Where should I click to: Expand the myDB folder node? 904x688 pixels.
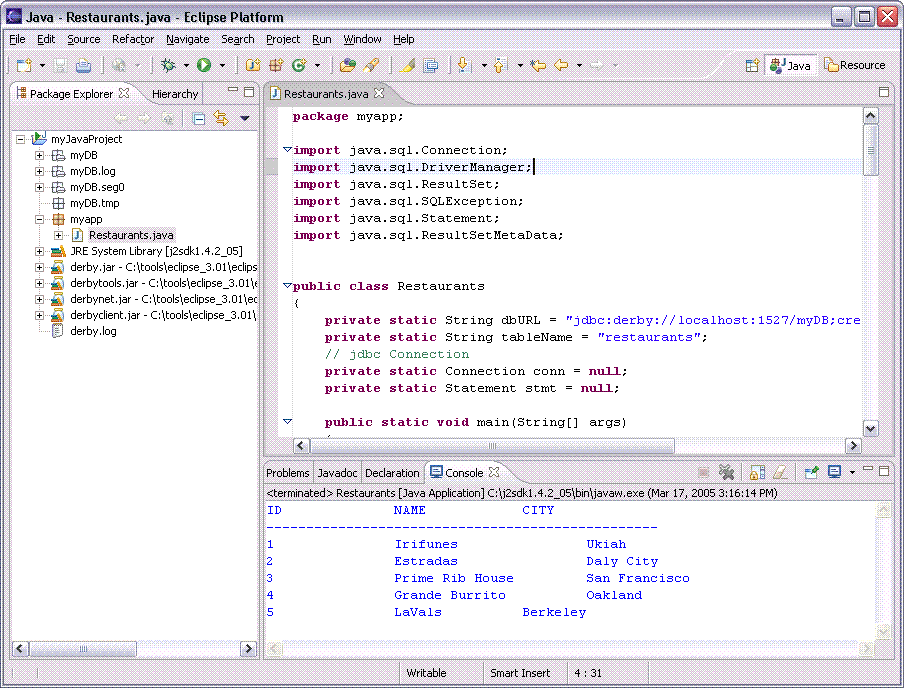point(40,155)
